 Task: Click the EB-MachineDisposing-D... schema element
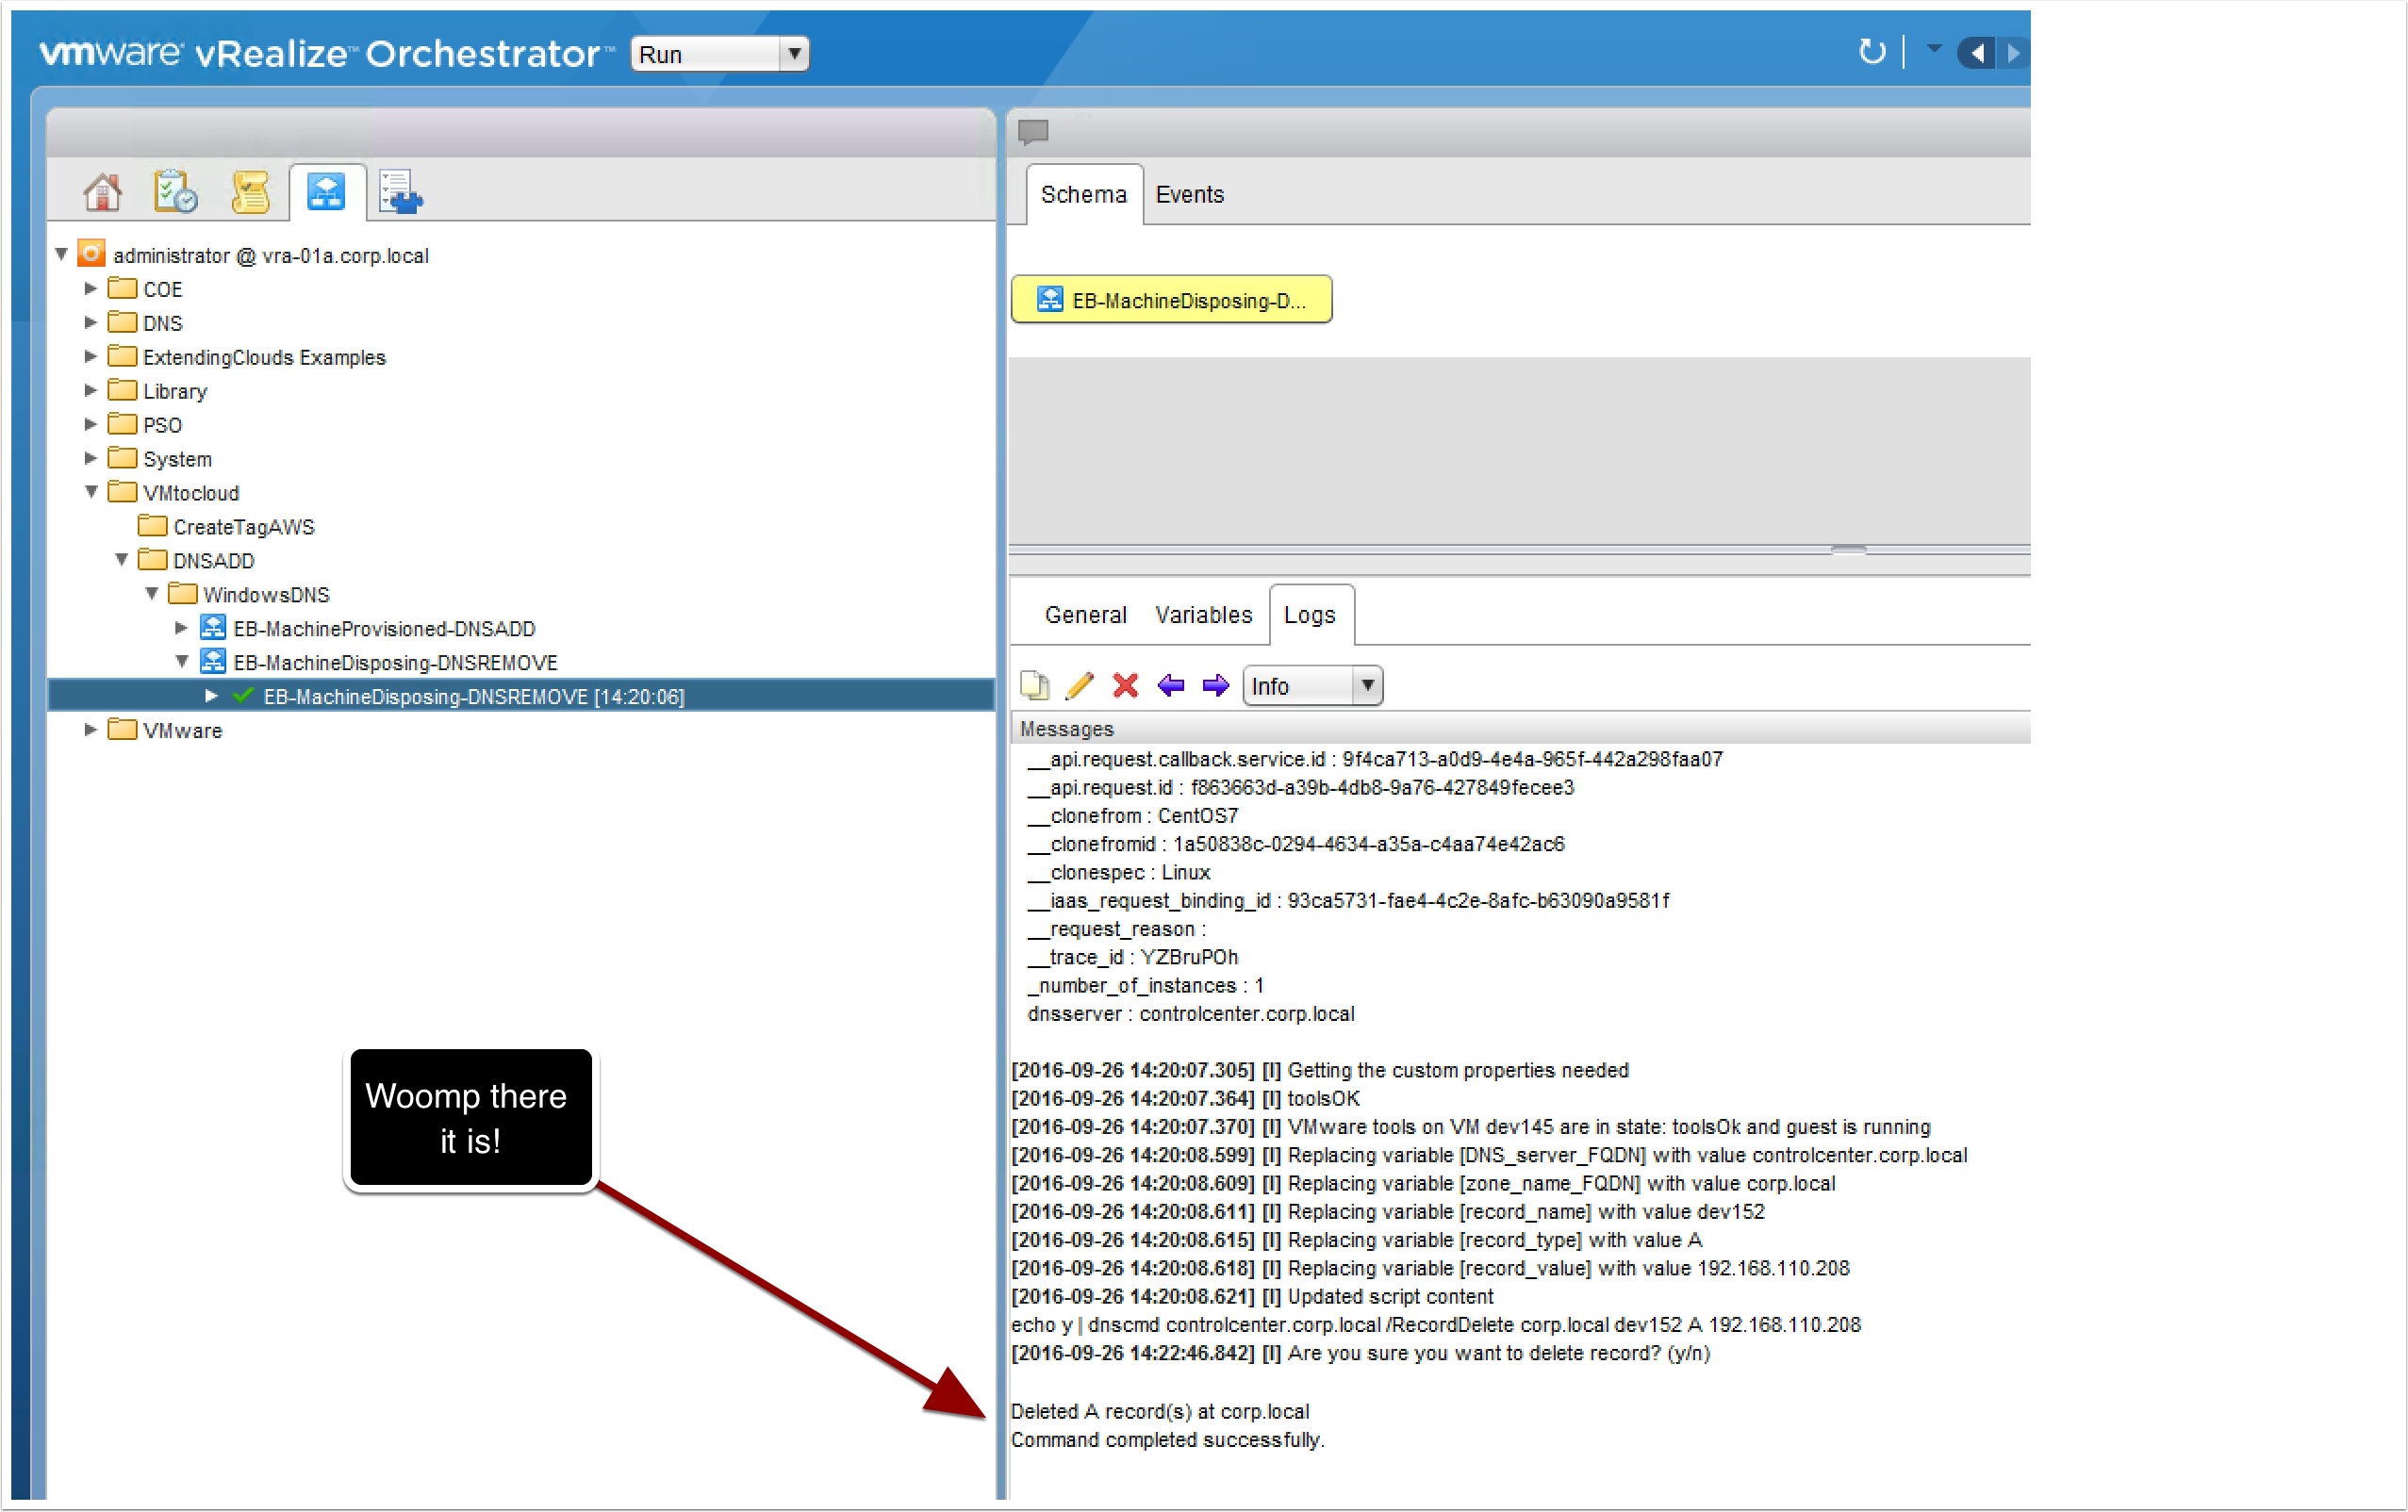1171,299
